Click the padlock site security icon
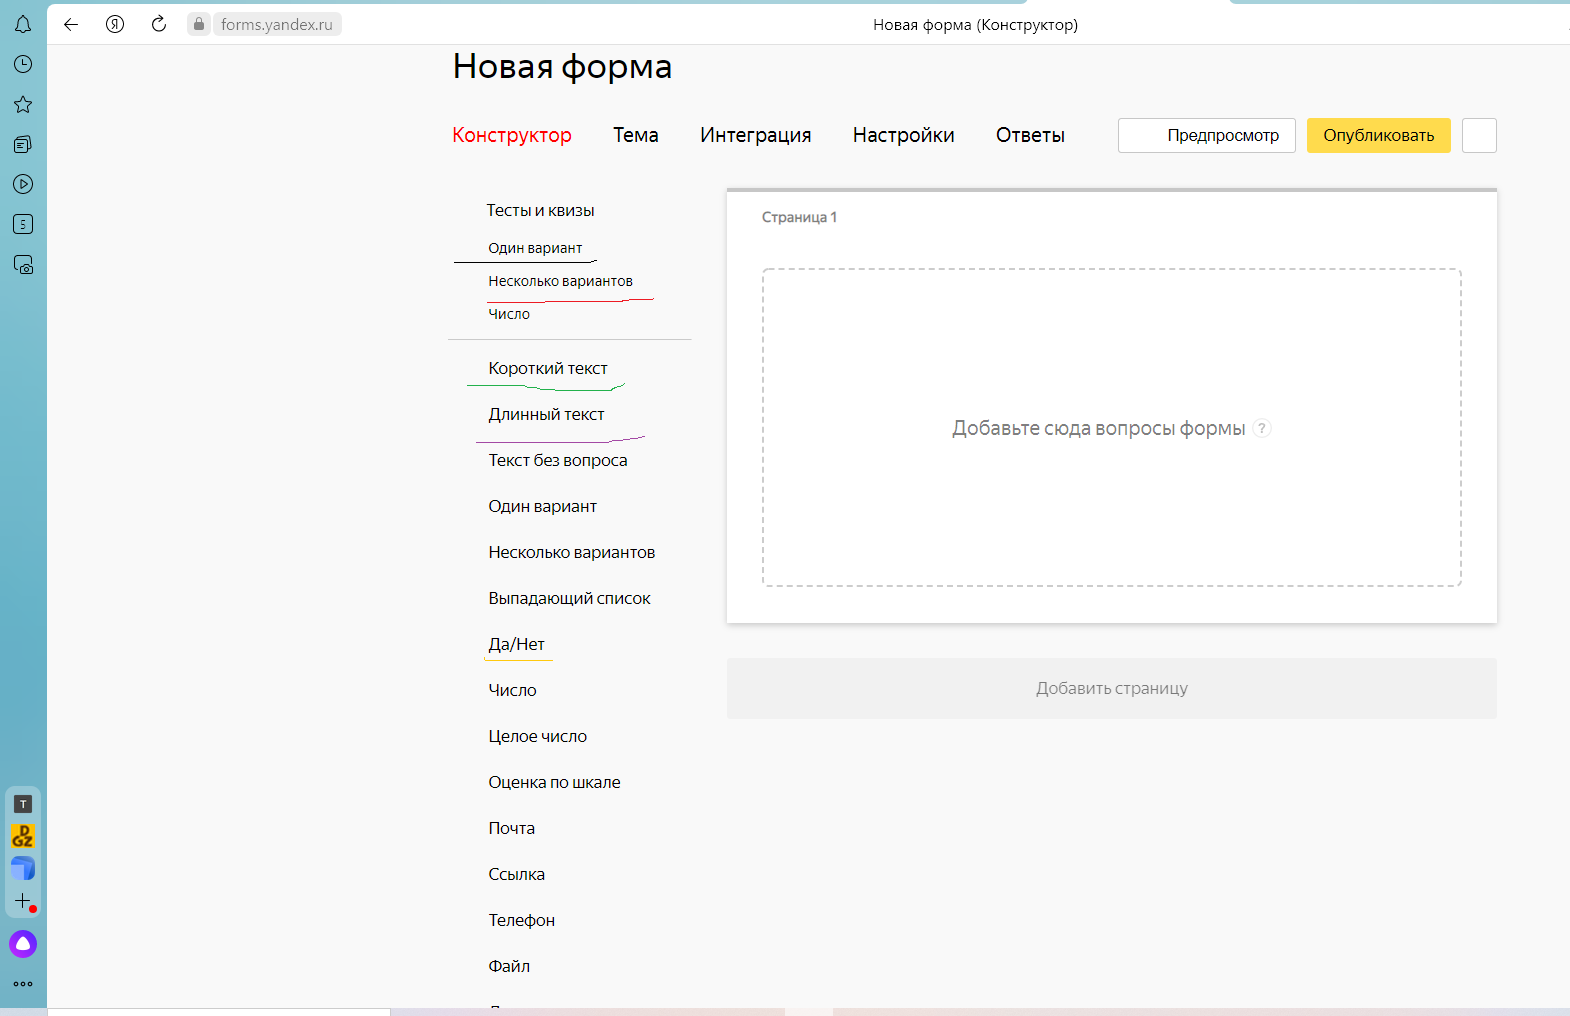 pyautogui.click(x=199, y=24)
